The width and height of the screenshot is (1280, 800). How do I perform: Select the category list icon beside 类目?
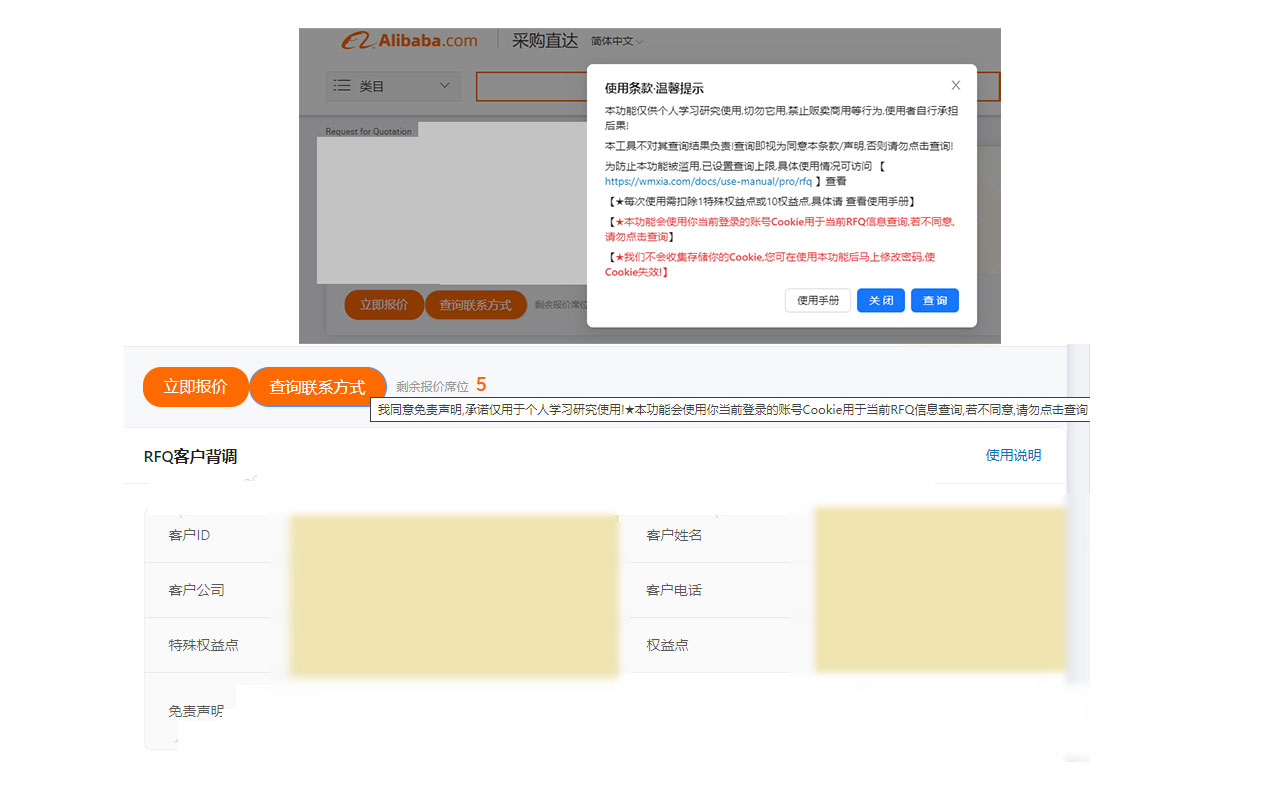click(x=341, y=86)
